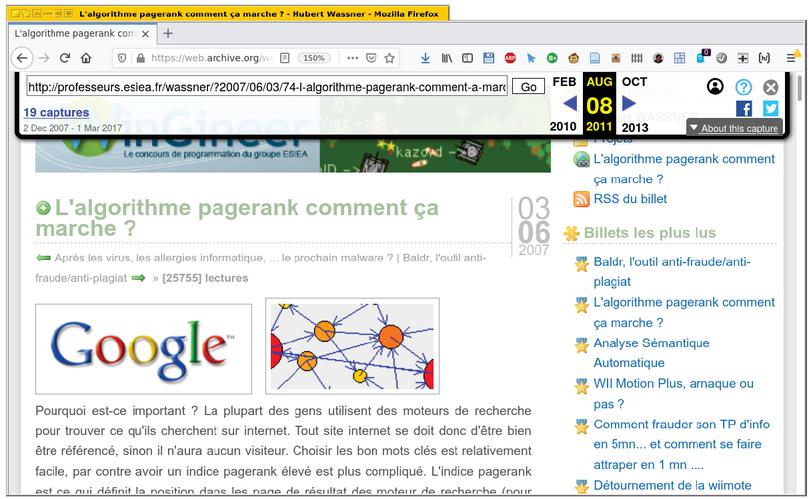Click the green round extension icon
The width and height of the screenshot is (809, 499).
[x=552, y=58]
